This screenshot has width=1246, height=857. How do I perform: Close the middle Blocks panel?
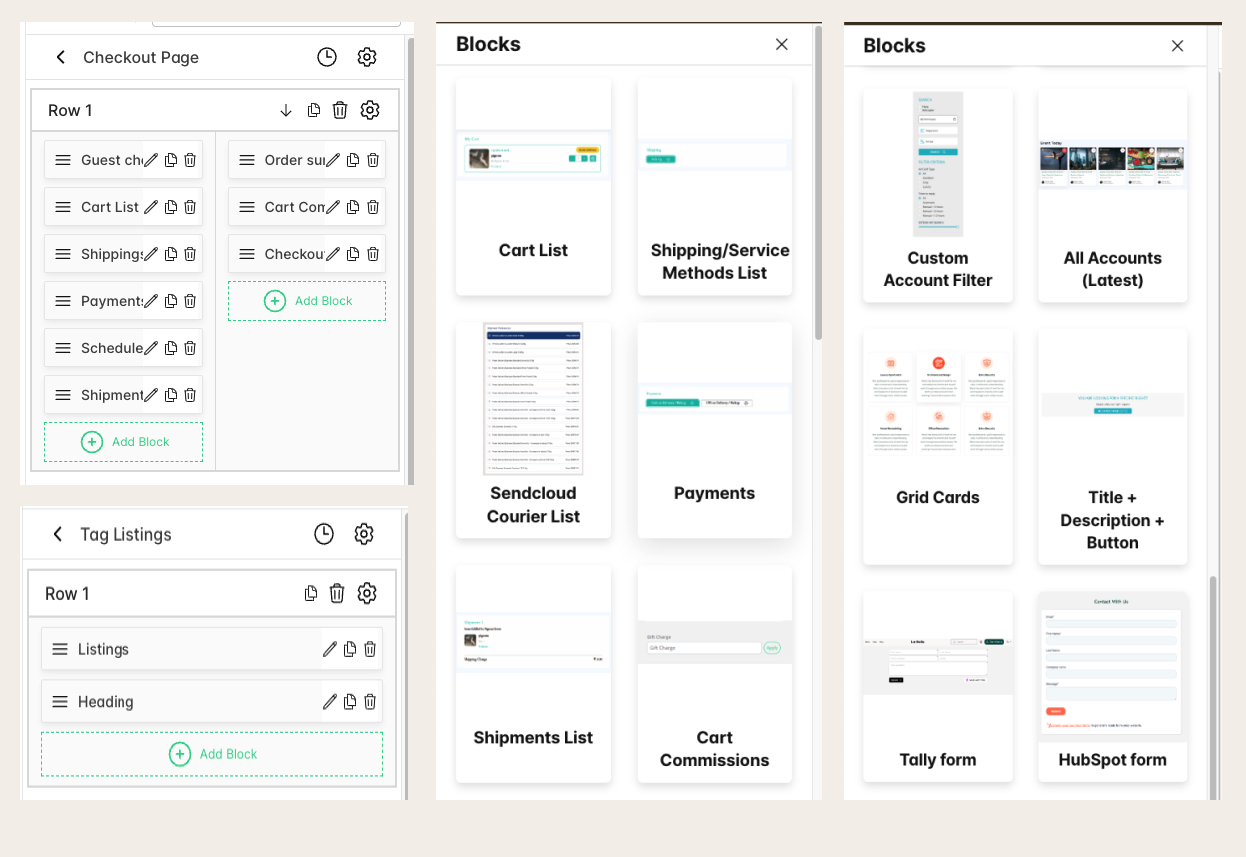[782, 44]
